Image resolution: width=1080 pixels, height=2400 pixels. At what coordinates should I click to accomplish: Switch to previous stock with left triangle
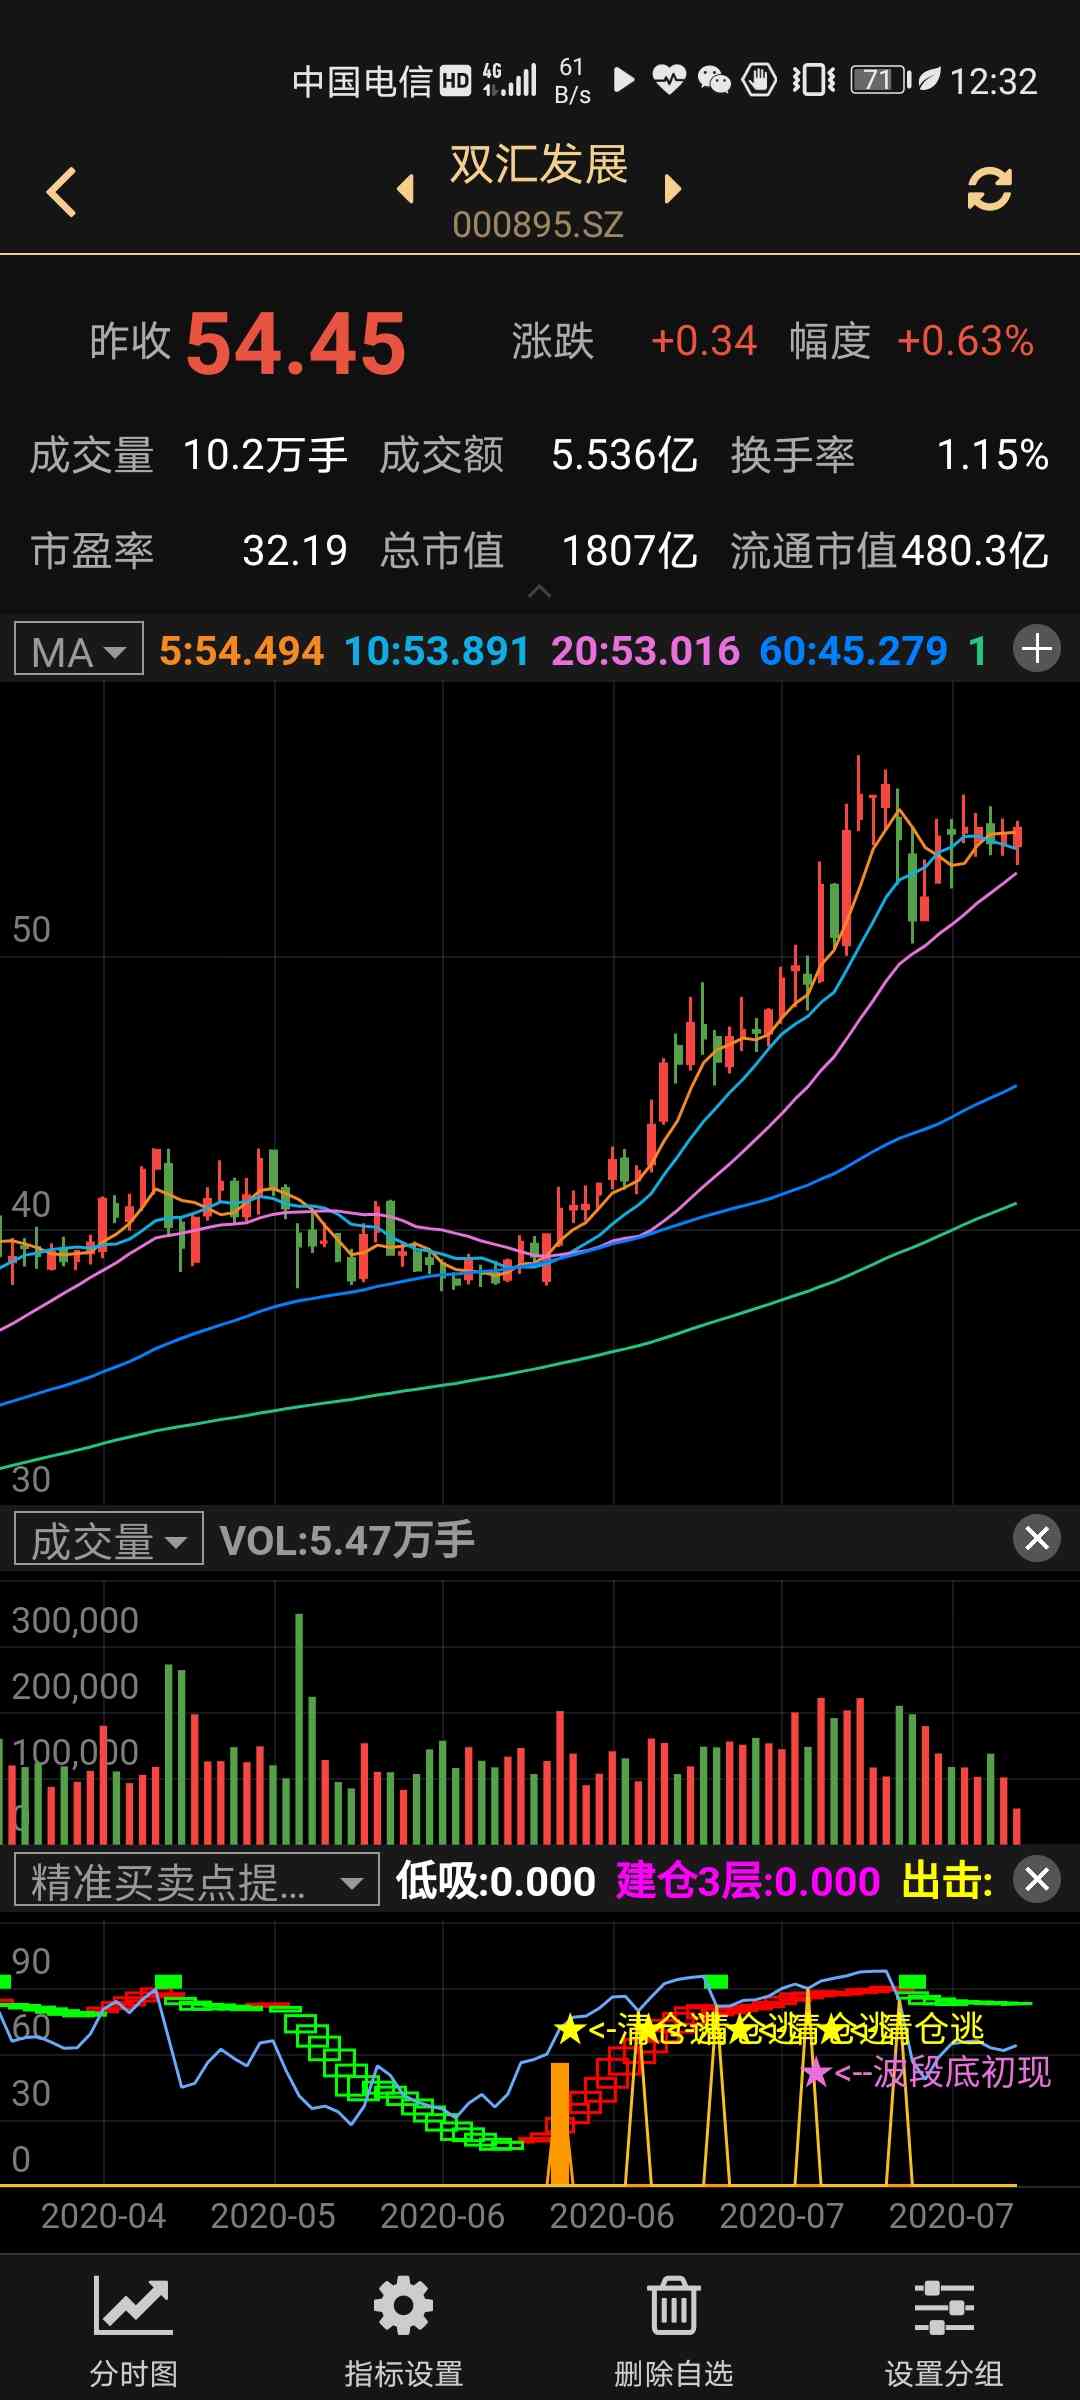coord(406,189)
